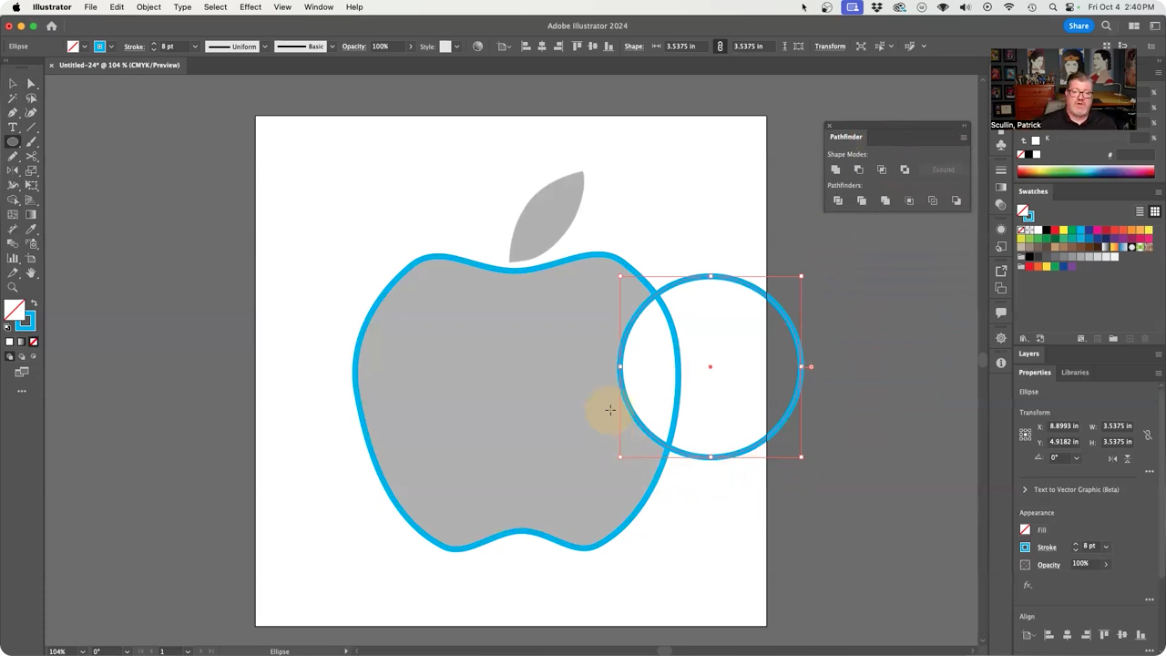The height and width of the screenshot is (656, 1167).
Task: Toggle default fill and stroke
Action: coord(8,328)
